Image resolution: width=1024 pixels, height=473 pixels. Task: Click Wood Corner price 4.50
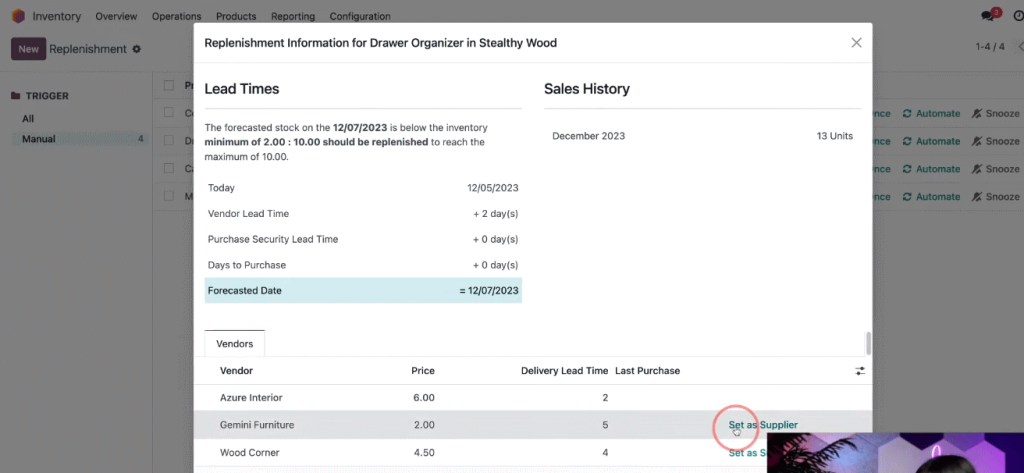[424, 453]
